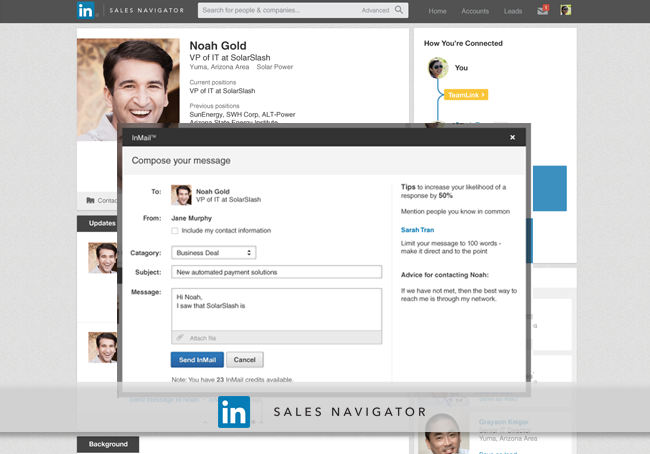This screenshot has height=454, width=650.
Task: Go to the Home tab
Action: coord(437,11)
